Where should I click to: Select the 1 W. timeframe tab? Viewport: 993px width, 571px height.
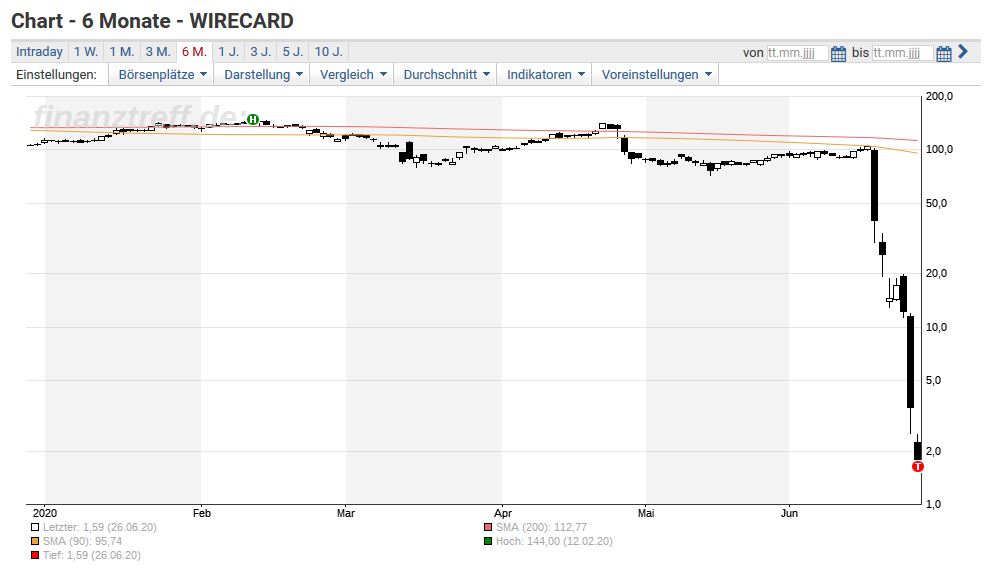tap(85, 52)
